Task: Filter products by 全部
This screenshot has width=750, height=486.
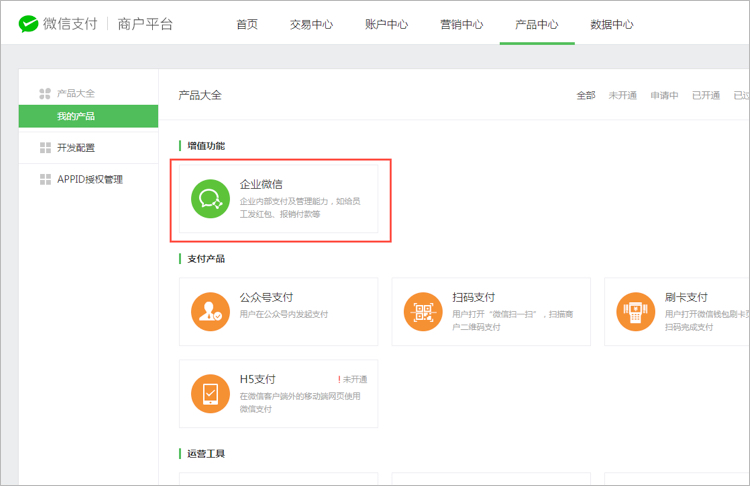Action: pos(586,95)
